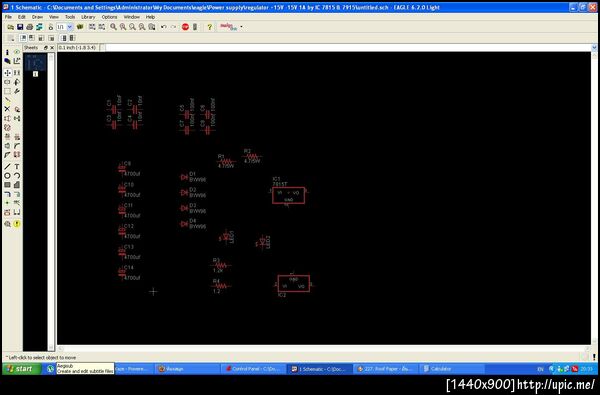Open the Errors yellow warning tool

[17, 224]
